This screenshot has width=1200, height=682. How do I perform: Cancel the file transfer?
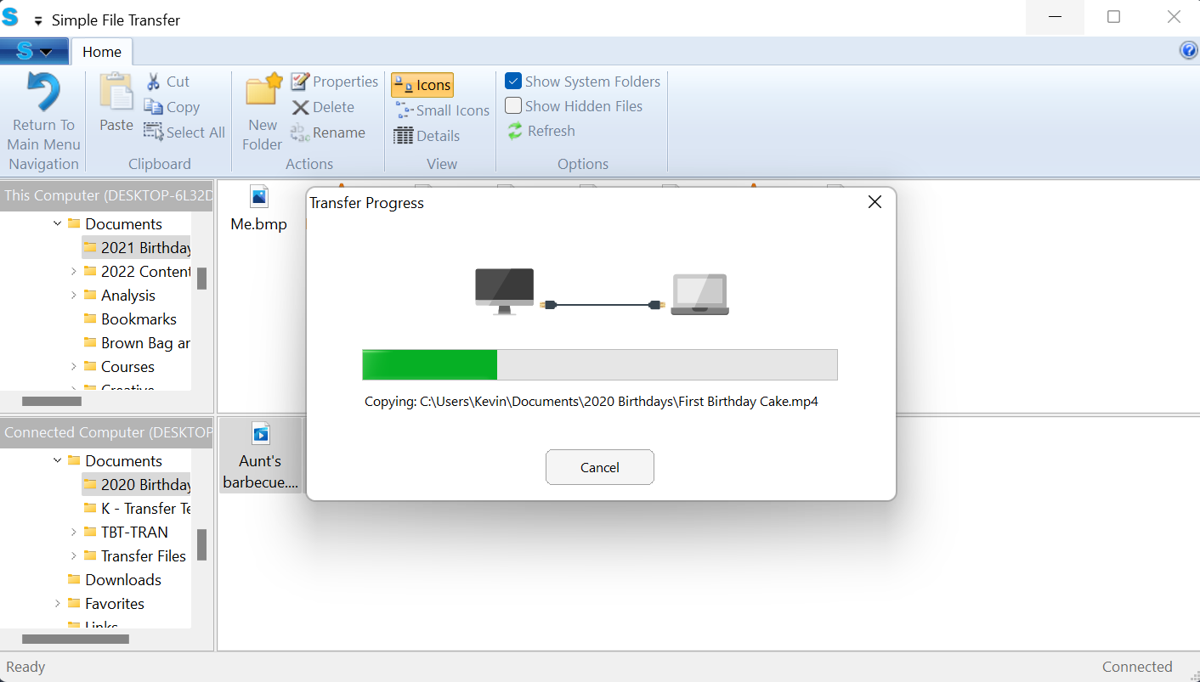(x=599, y=466)
